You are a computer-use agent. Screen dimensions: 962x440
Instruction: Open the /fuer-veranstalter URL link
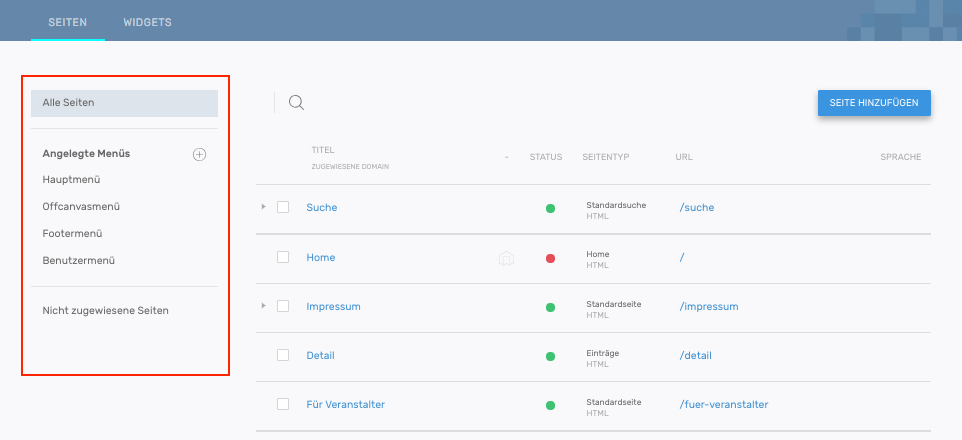coord(723,404)
